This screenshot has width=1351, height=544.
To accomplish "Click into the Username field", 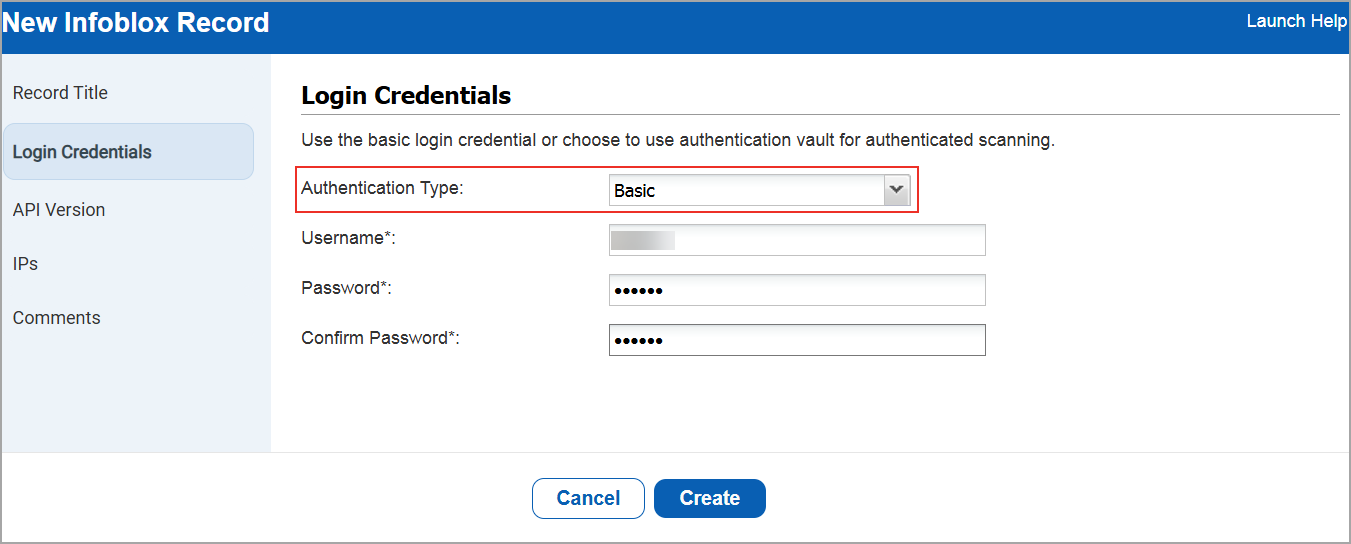I will click(797, 240).
